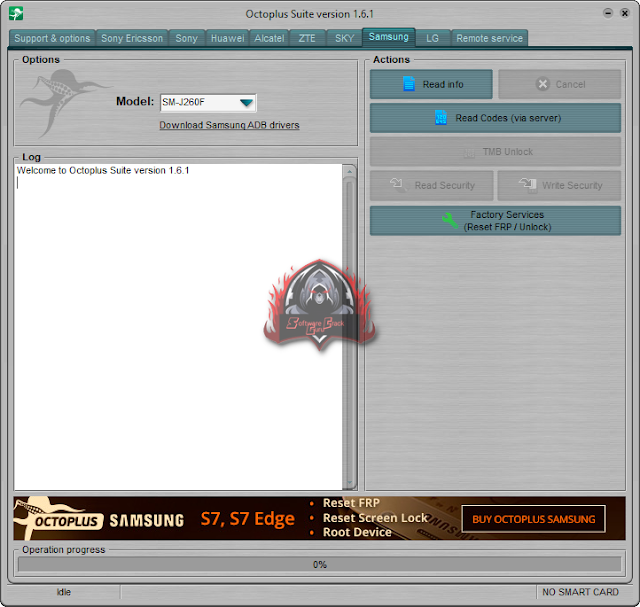Click the 'idle' status bar text
The height and width of the screenshot is (607, 640).
coord(64,592)
